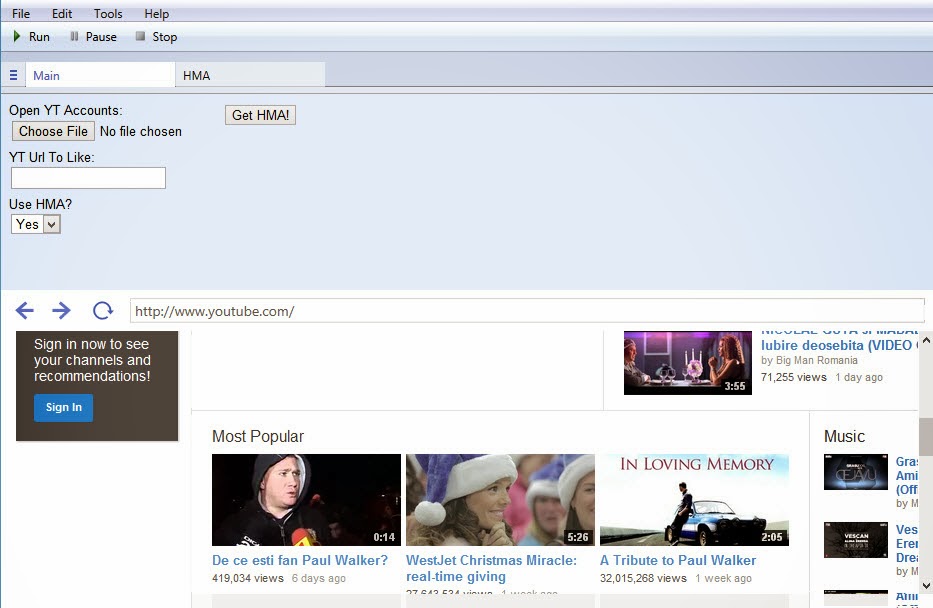Image resolution: width=933 pixels, height=608 pixels.
Task: Click the Run label in toolbar
Action: [x=39, y=37]
